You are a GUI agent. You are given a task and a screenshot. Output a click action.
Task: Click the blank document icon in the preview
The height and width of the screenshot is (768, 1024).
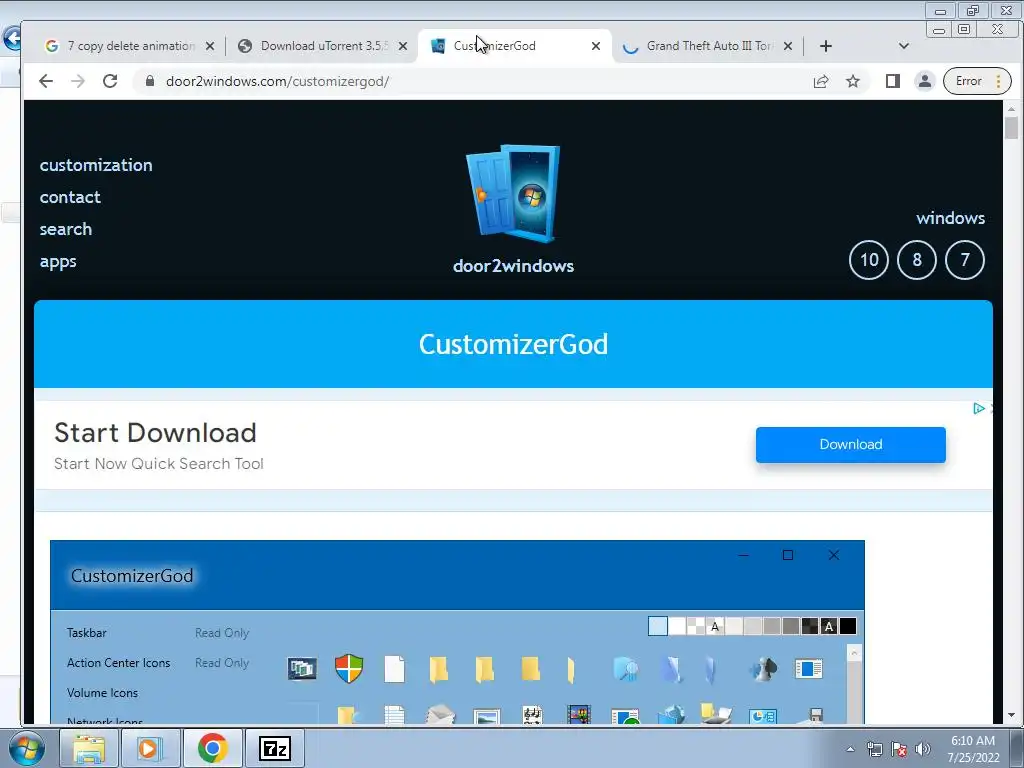[x=394, y=669]
